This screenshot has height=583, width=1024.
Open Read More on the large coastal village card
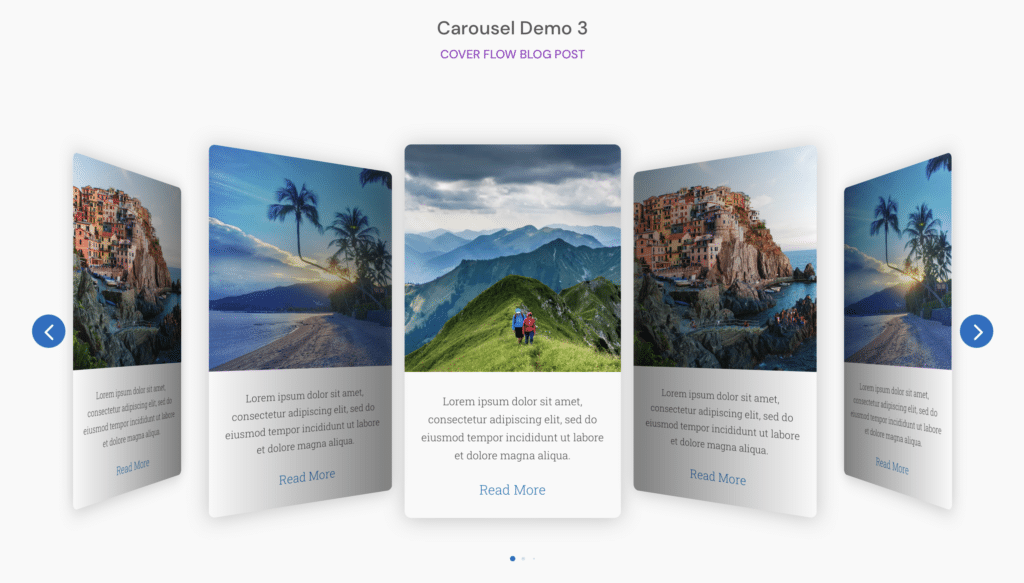pyautogui.click(x=717, y=477)
